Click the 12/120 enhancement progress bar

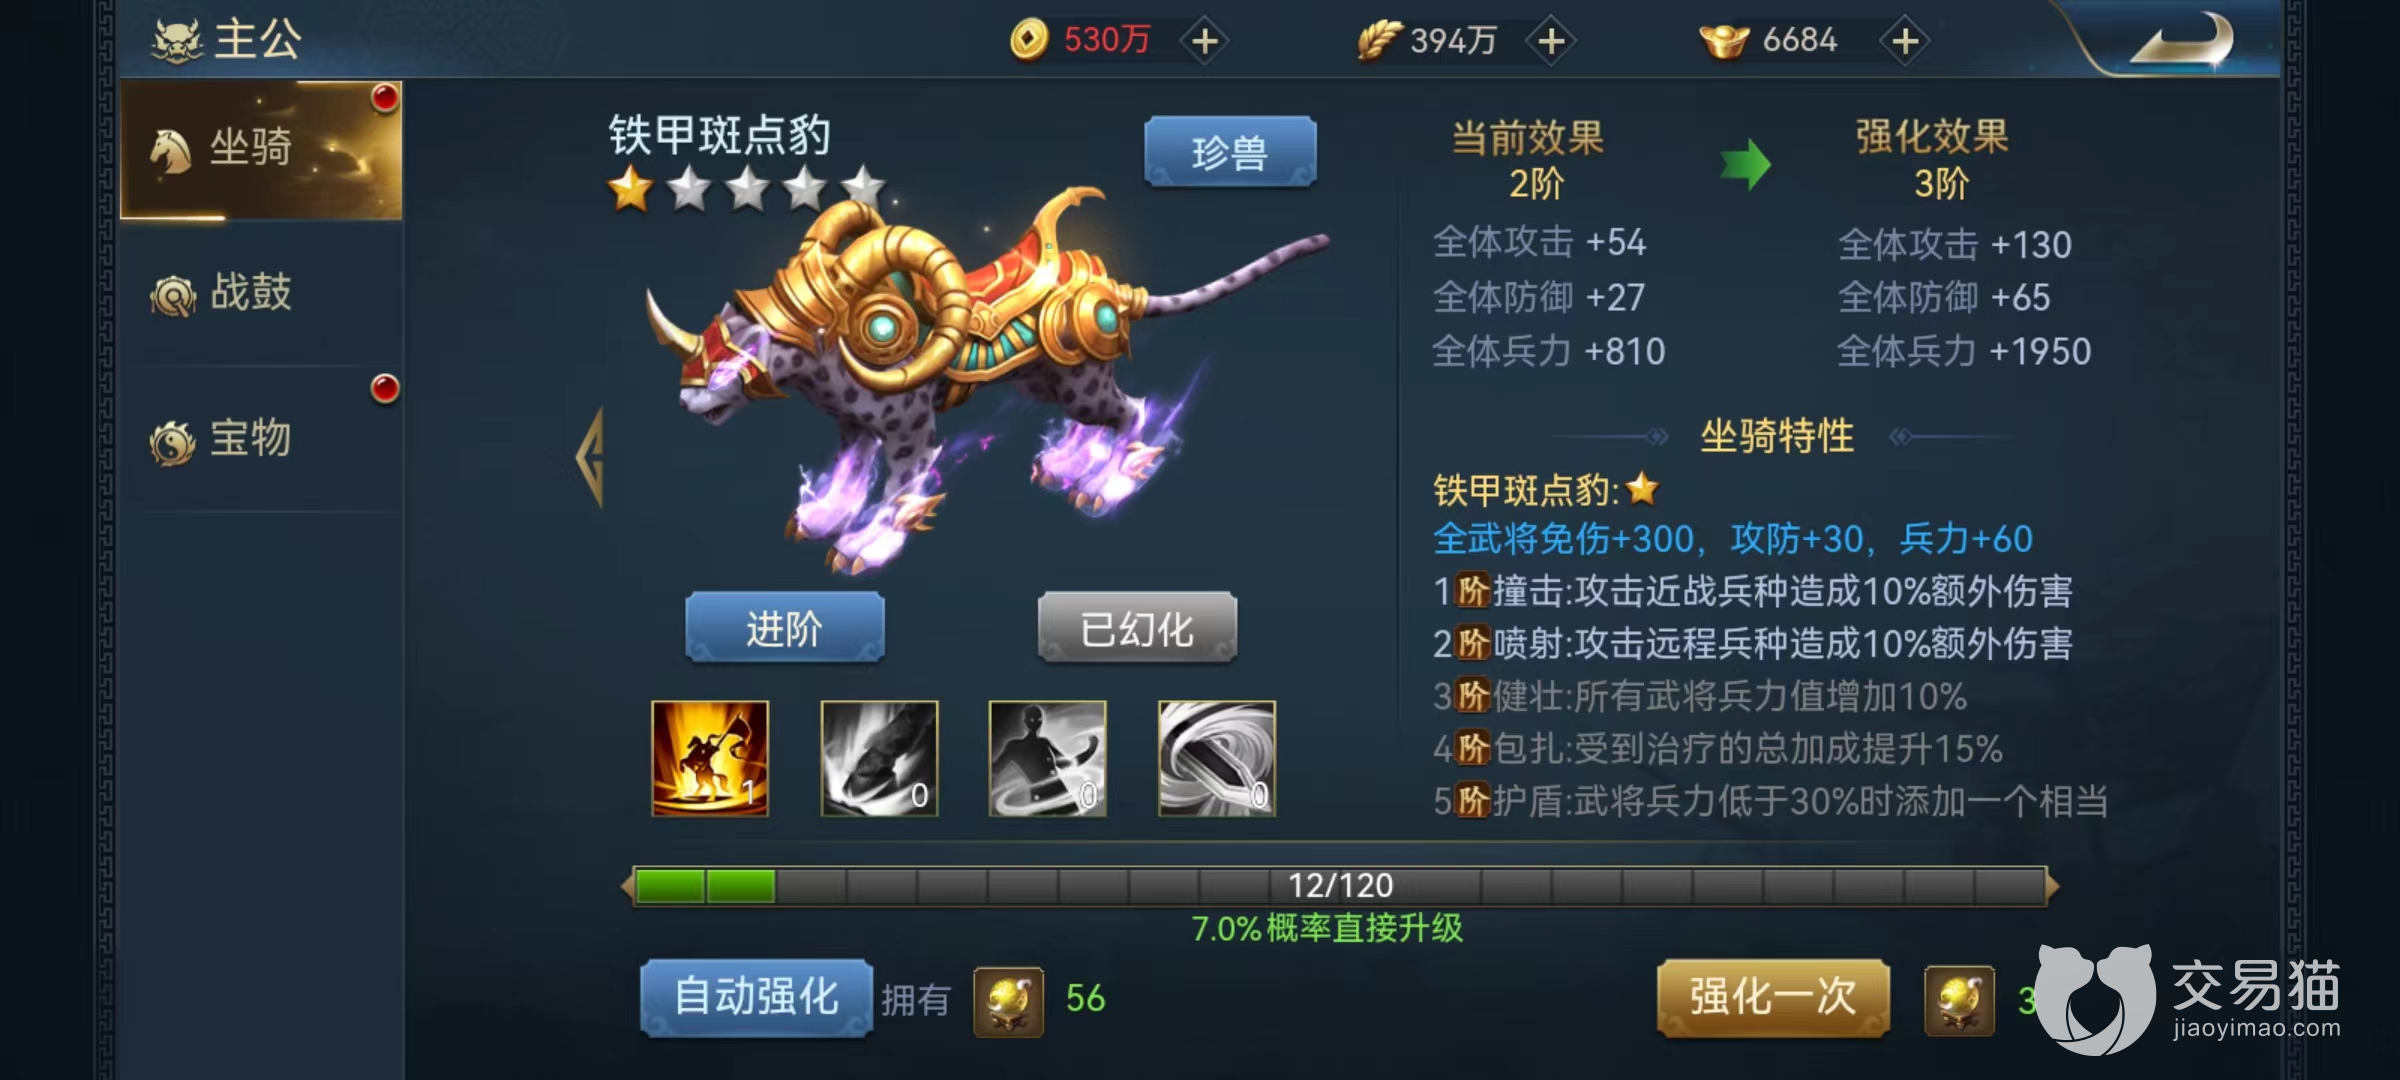(x=1340, y=886)
